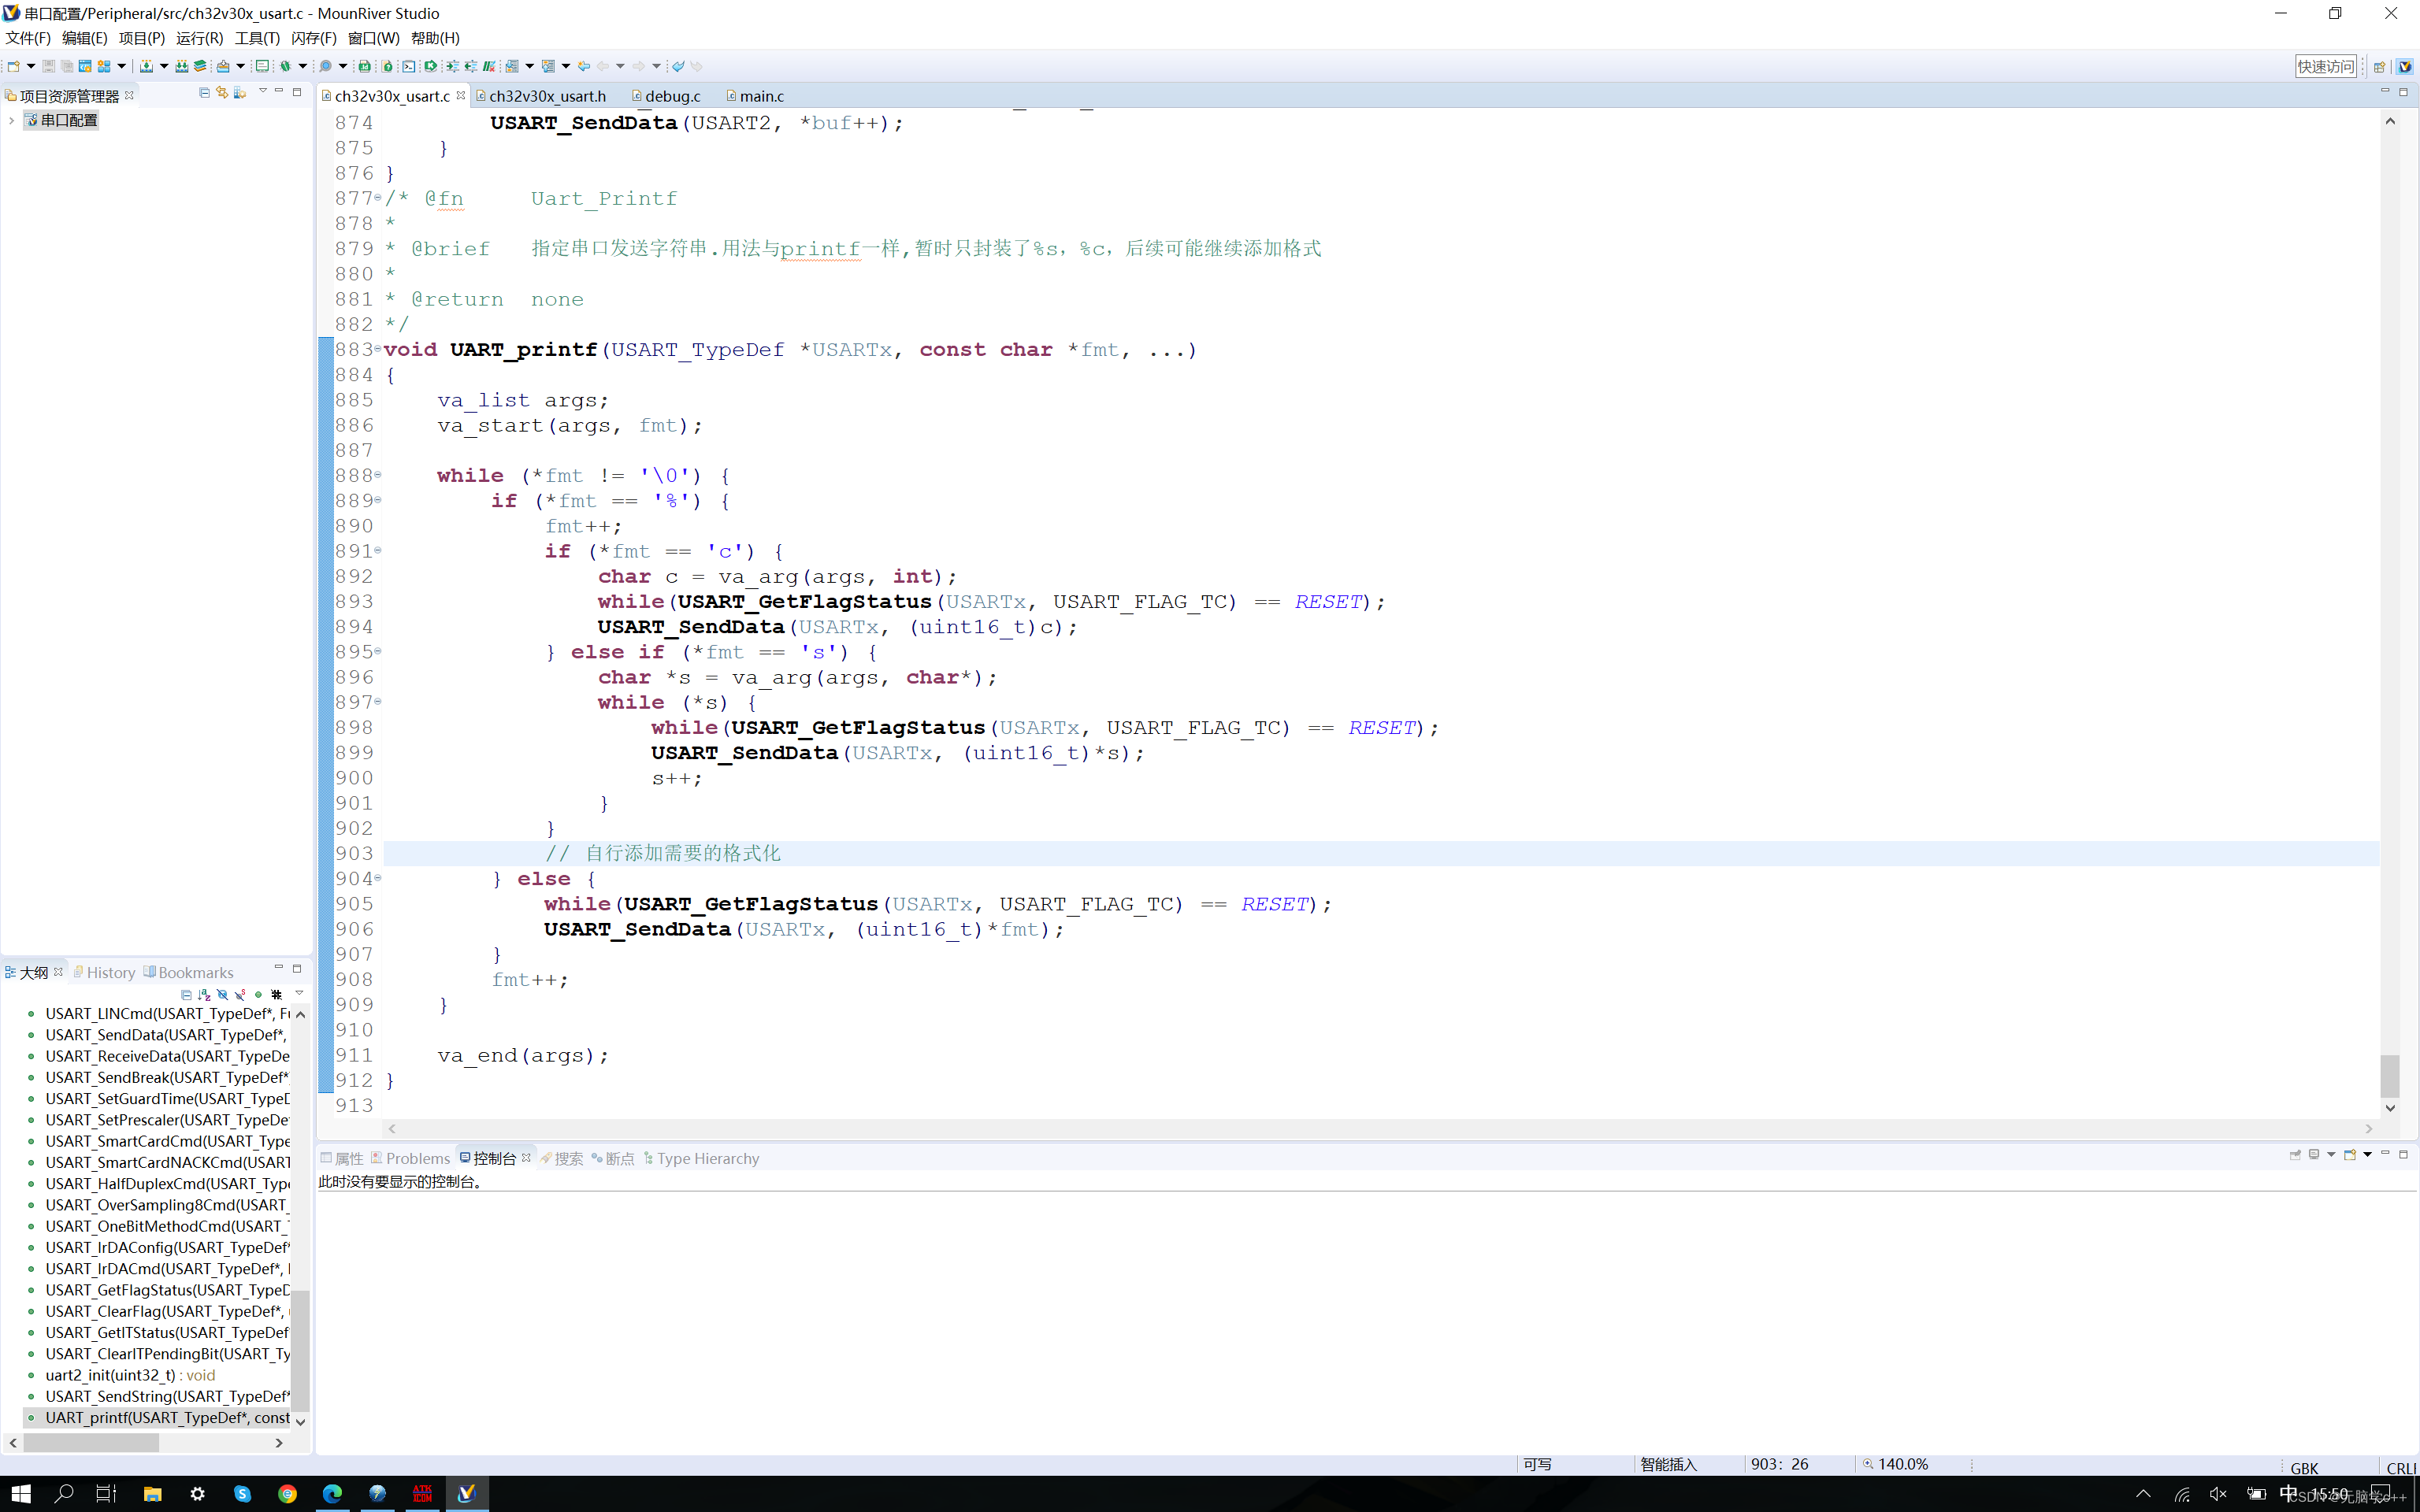Open the 项目(P) menu

click(x=141, y=38)
